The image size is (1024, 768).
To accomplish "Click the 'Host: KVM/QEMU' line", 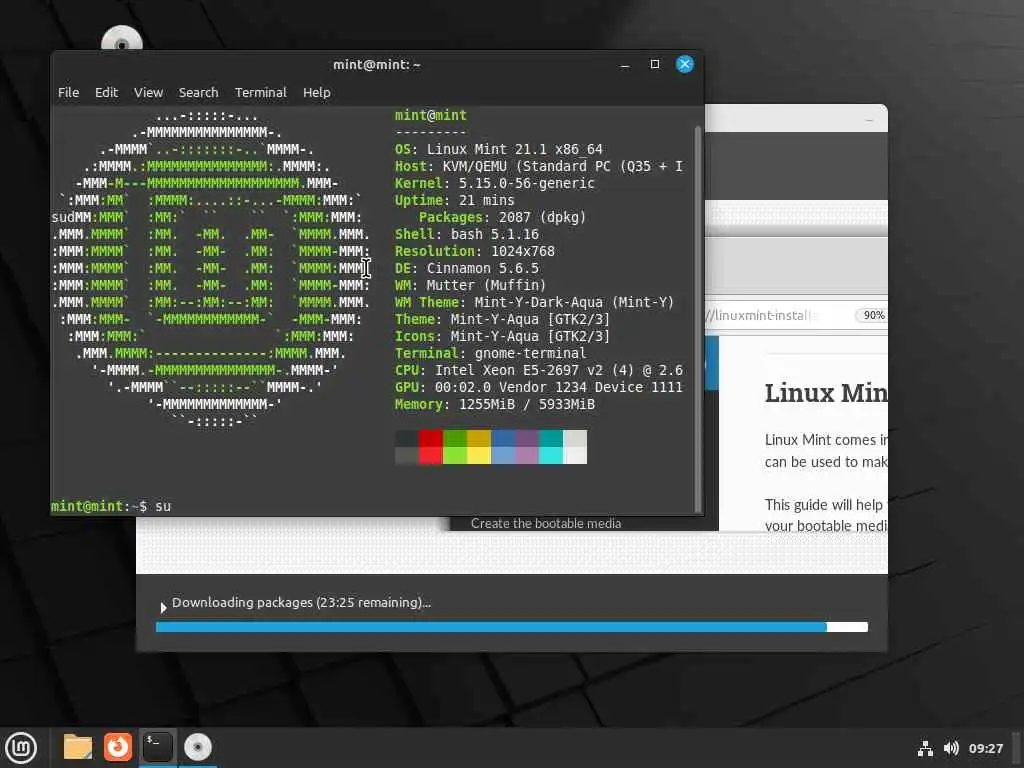I will point(539,166).
